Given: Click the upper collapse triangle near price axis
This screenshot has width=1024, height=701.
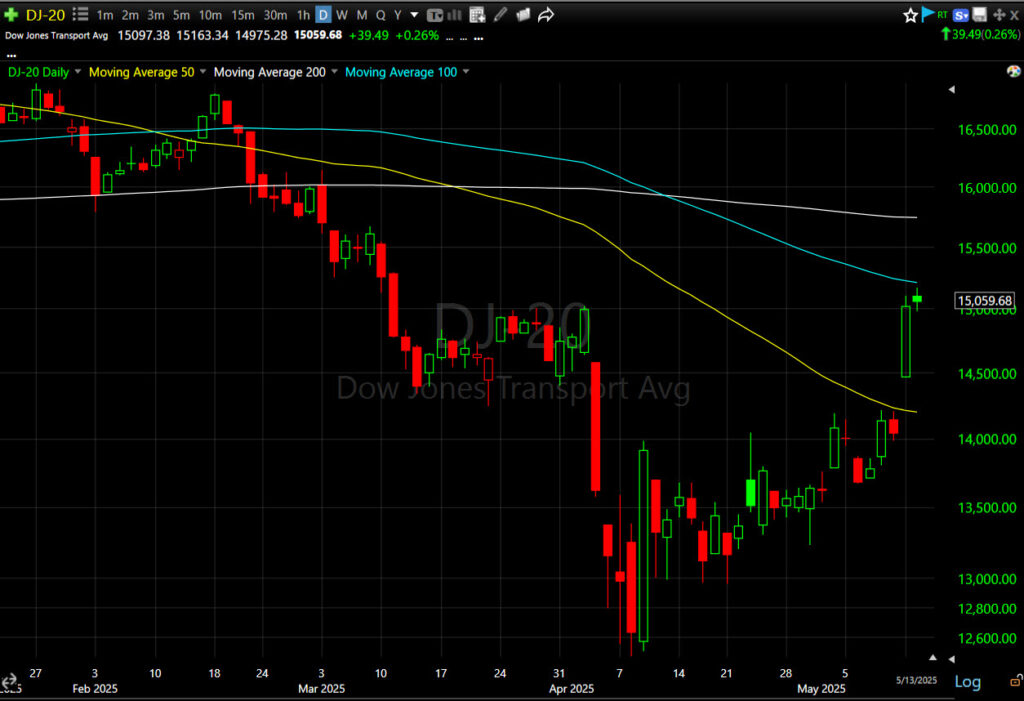Looking at the screenshot, I should (952, 89).
